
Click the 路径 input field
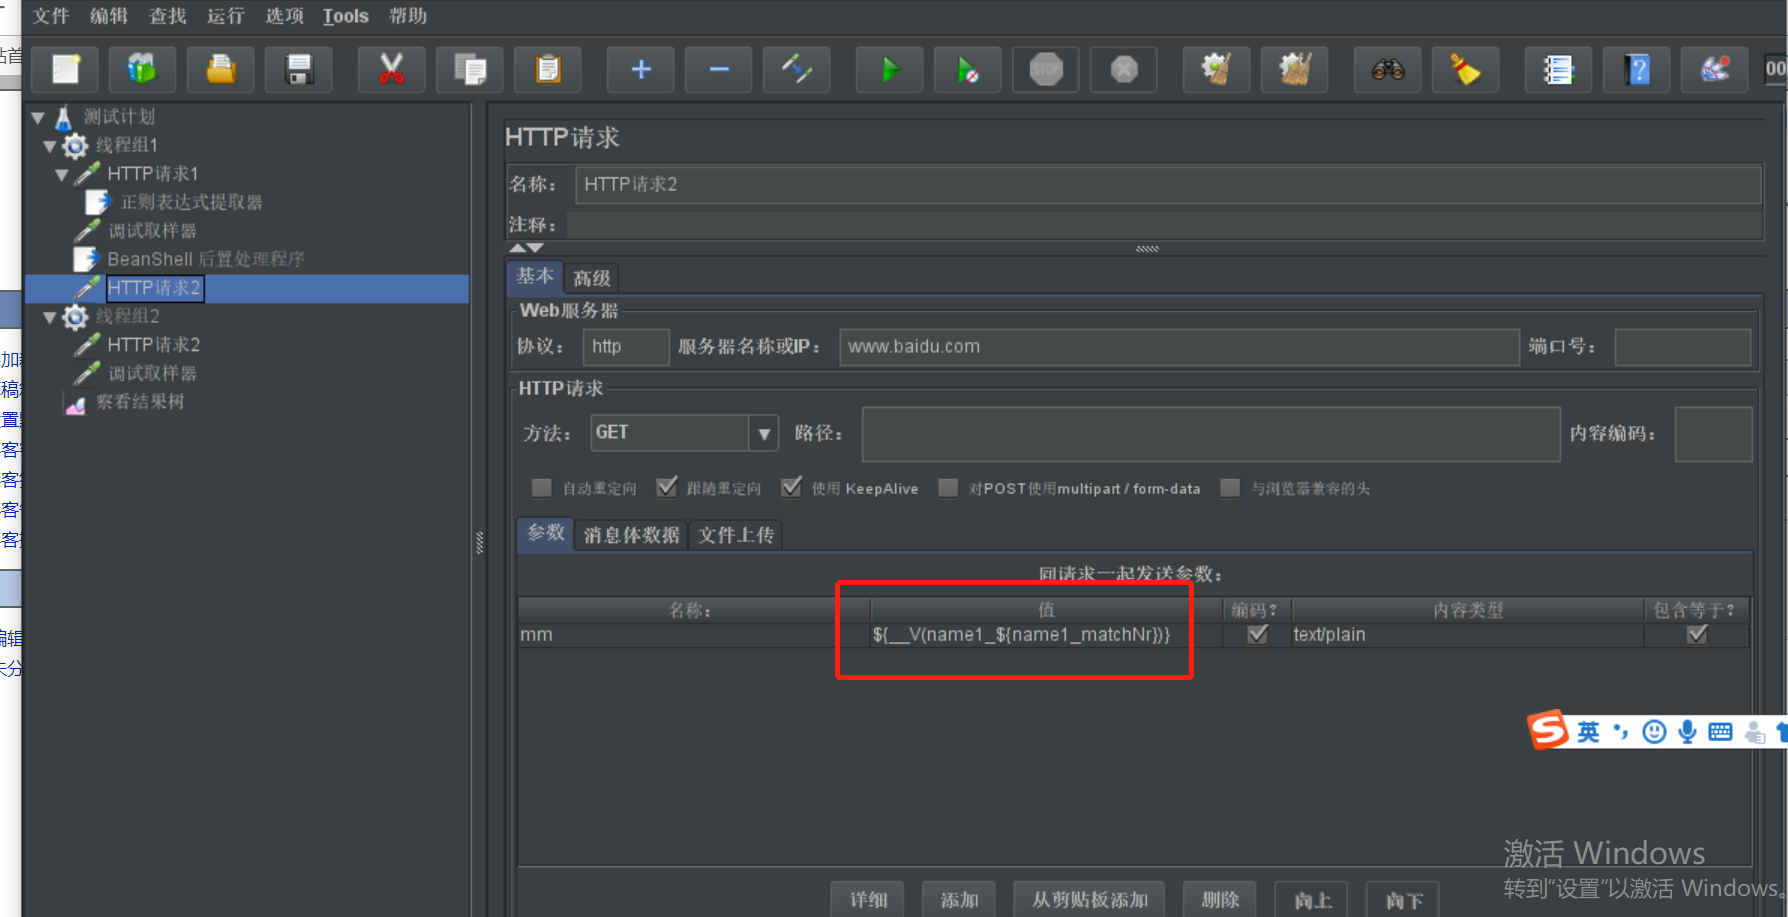[1211, 434]
